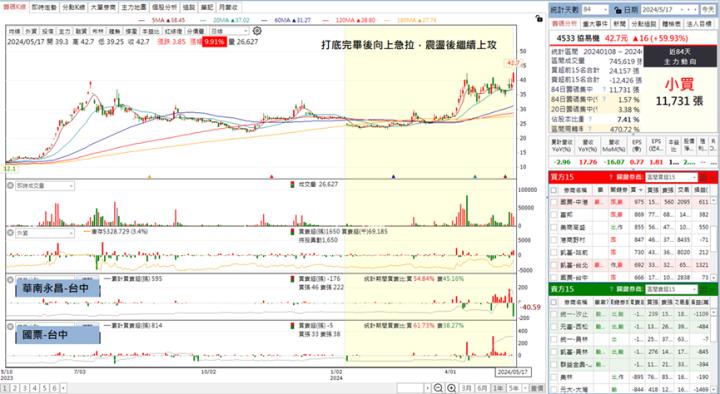Screen dimensions: 720x394
Task: Open the 日線 chart period dropdown
Action: pyautogui.click(x=229, y=31)
